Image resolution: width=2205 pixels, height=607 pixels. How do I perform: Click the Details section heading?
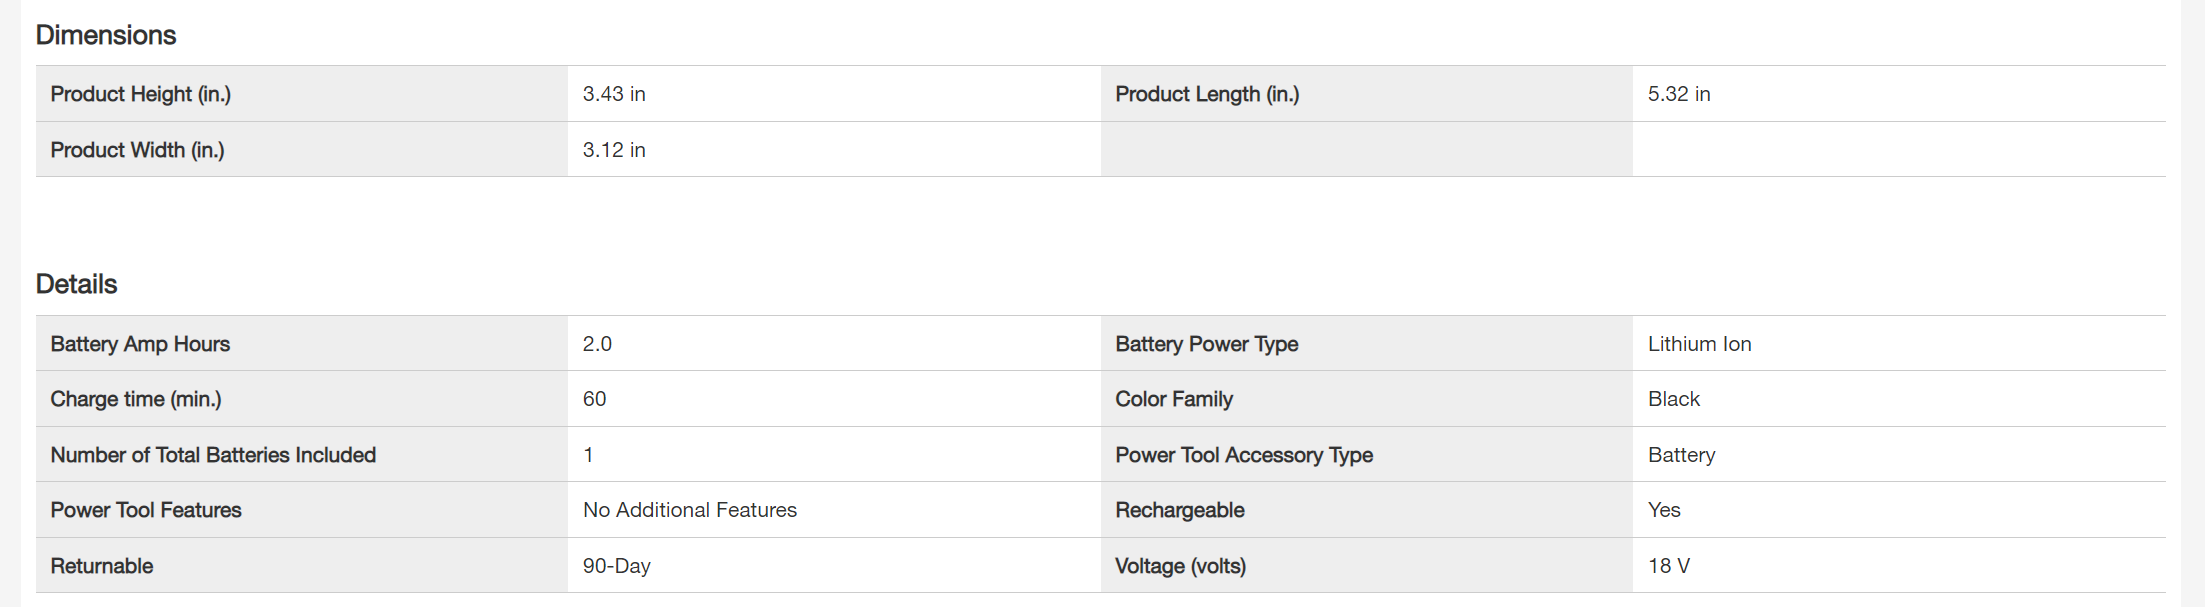tap(77, 284)
